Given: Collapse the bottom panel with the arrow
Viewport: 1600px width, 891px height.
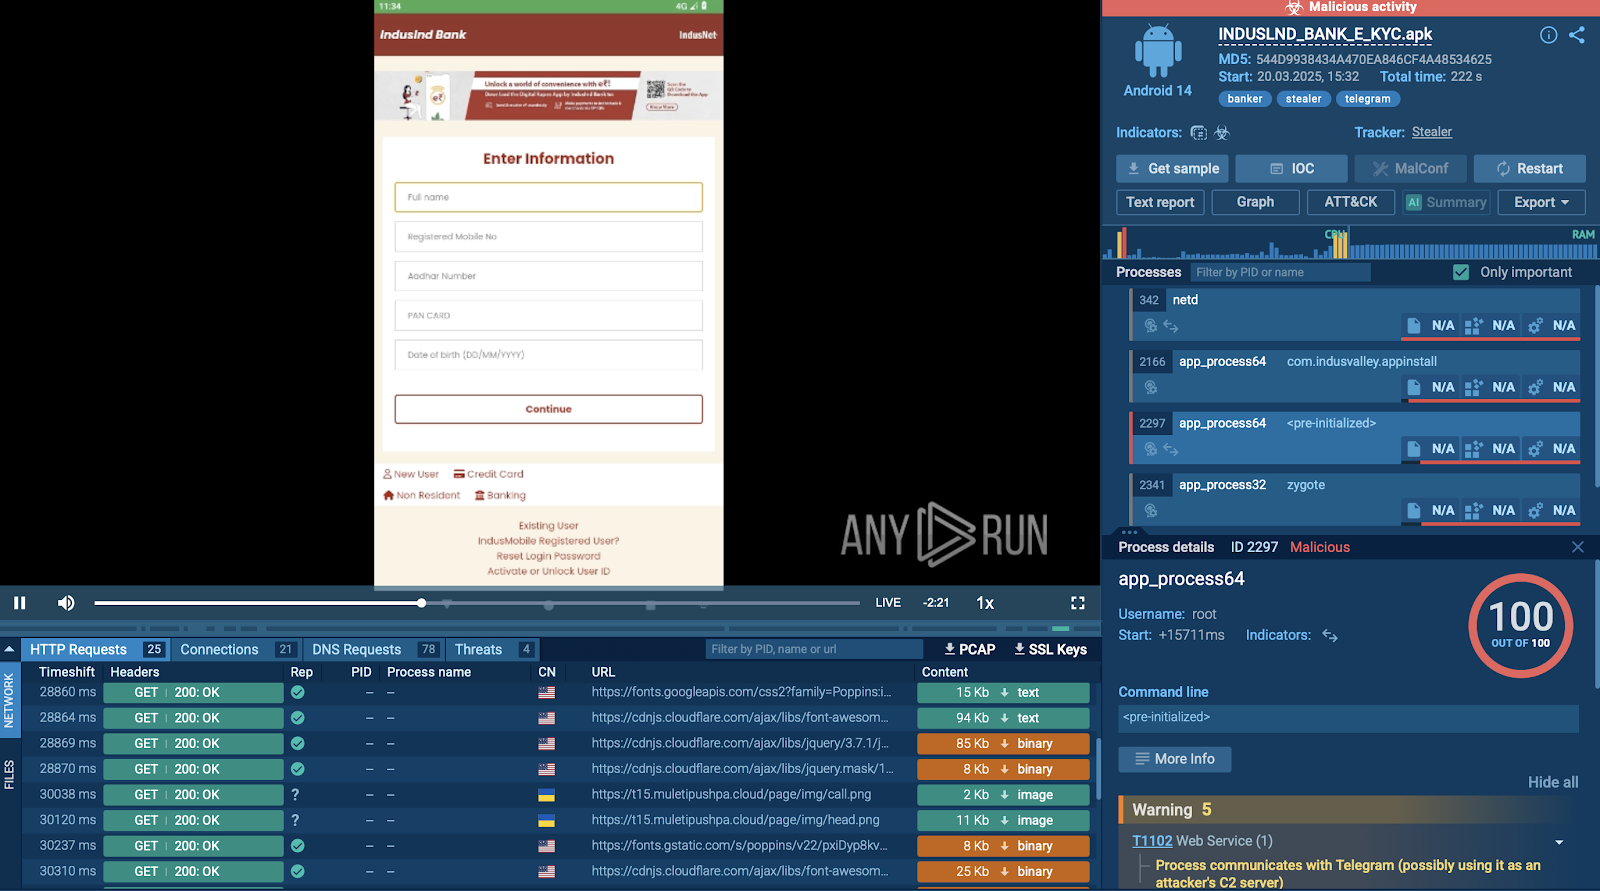Looking at the screenshot, I should point(9,649).
